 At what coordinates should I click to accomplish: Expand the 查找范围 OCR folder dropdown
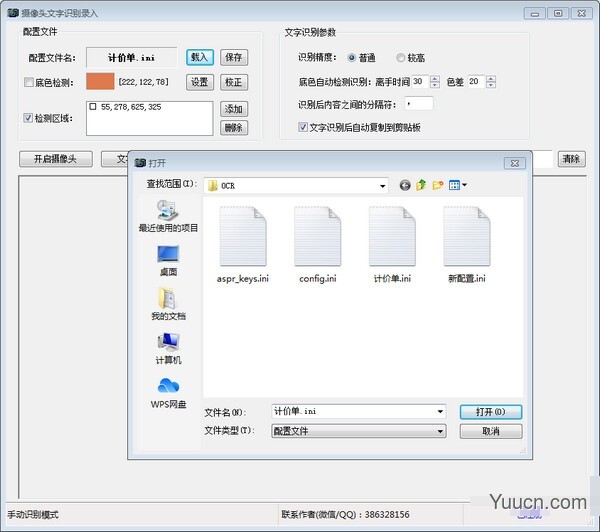click(x=382, y=186)
